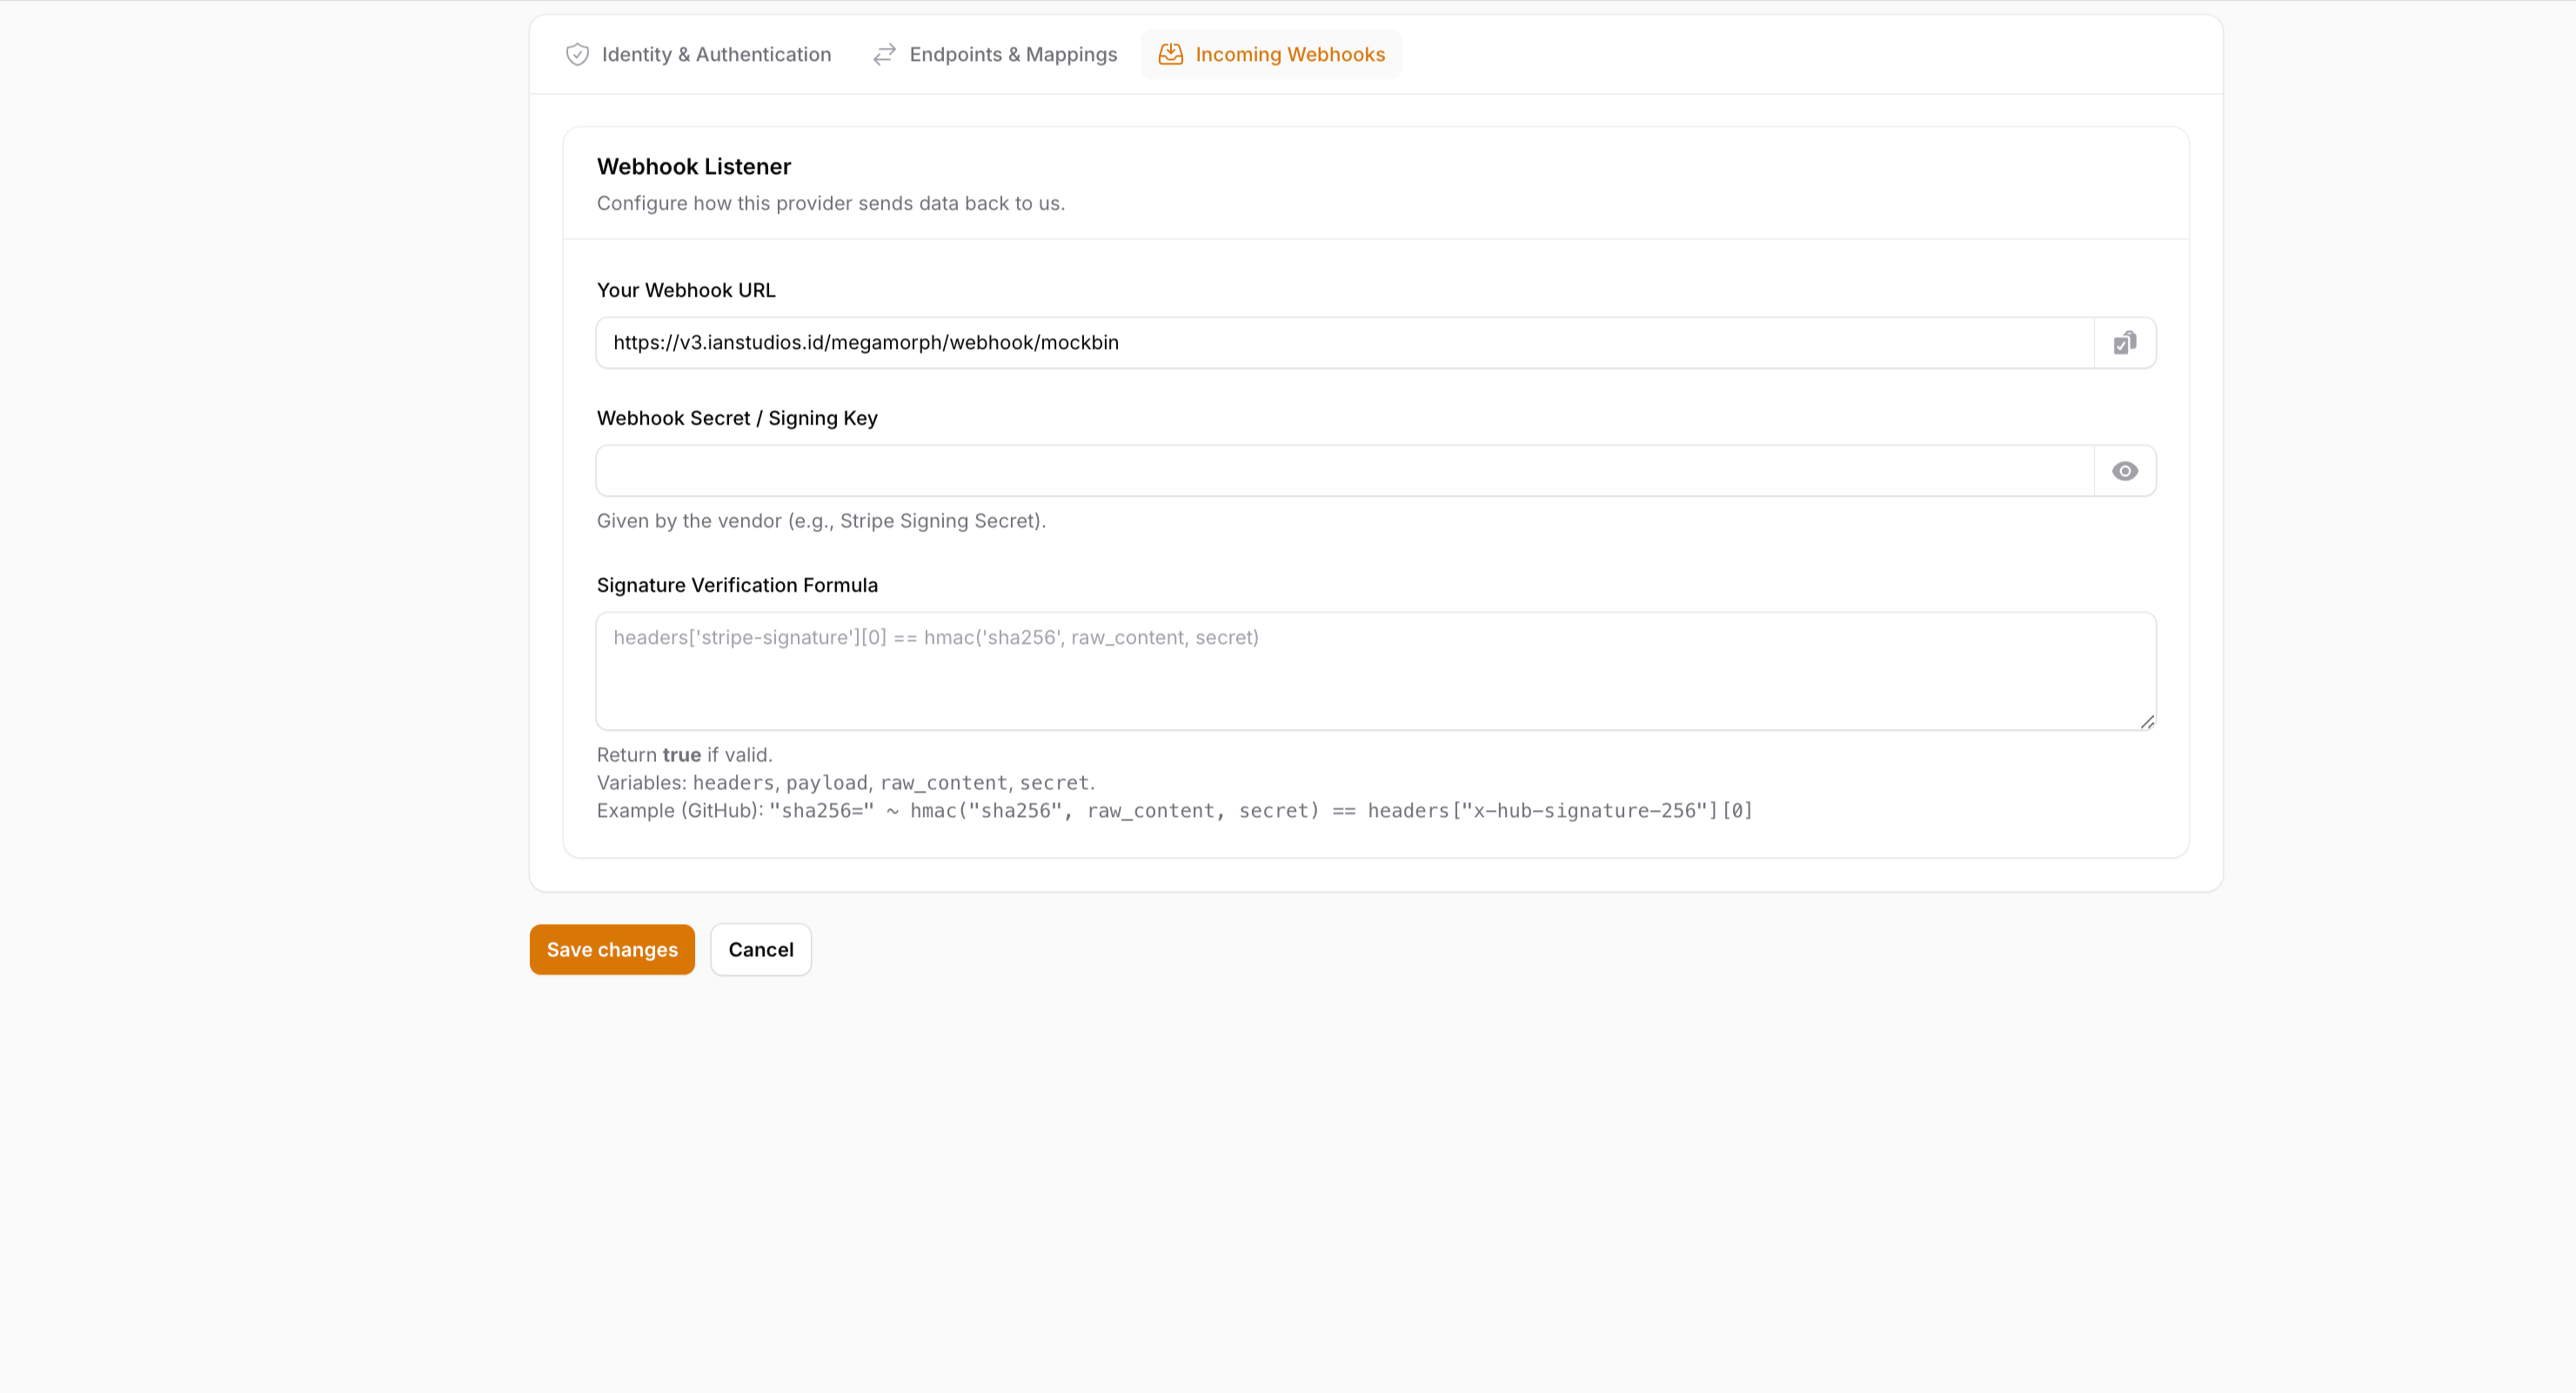Click the eye icon on the signing key field

point(2124,470)
